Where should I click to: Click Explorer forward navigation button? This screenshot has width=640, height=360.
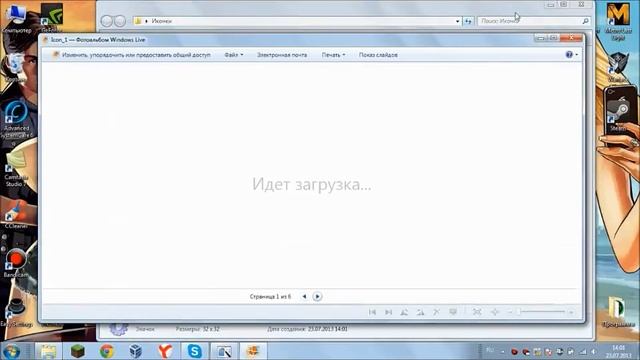point(120,21)
